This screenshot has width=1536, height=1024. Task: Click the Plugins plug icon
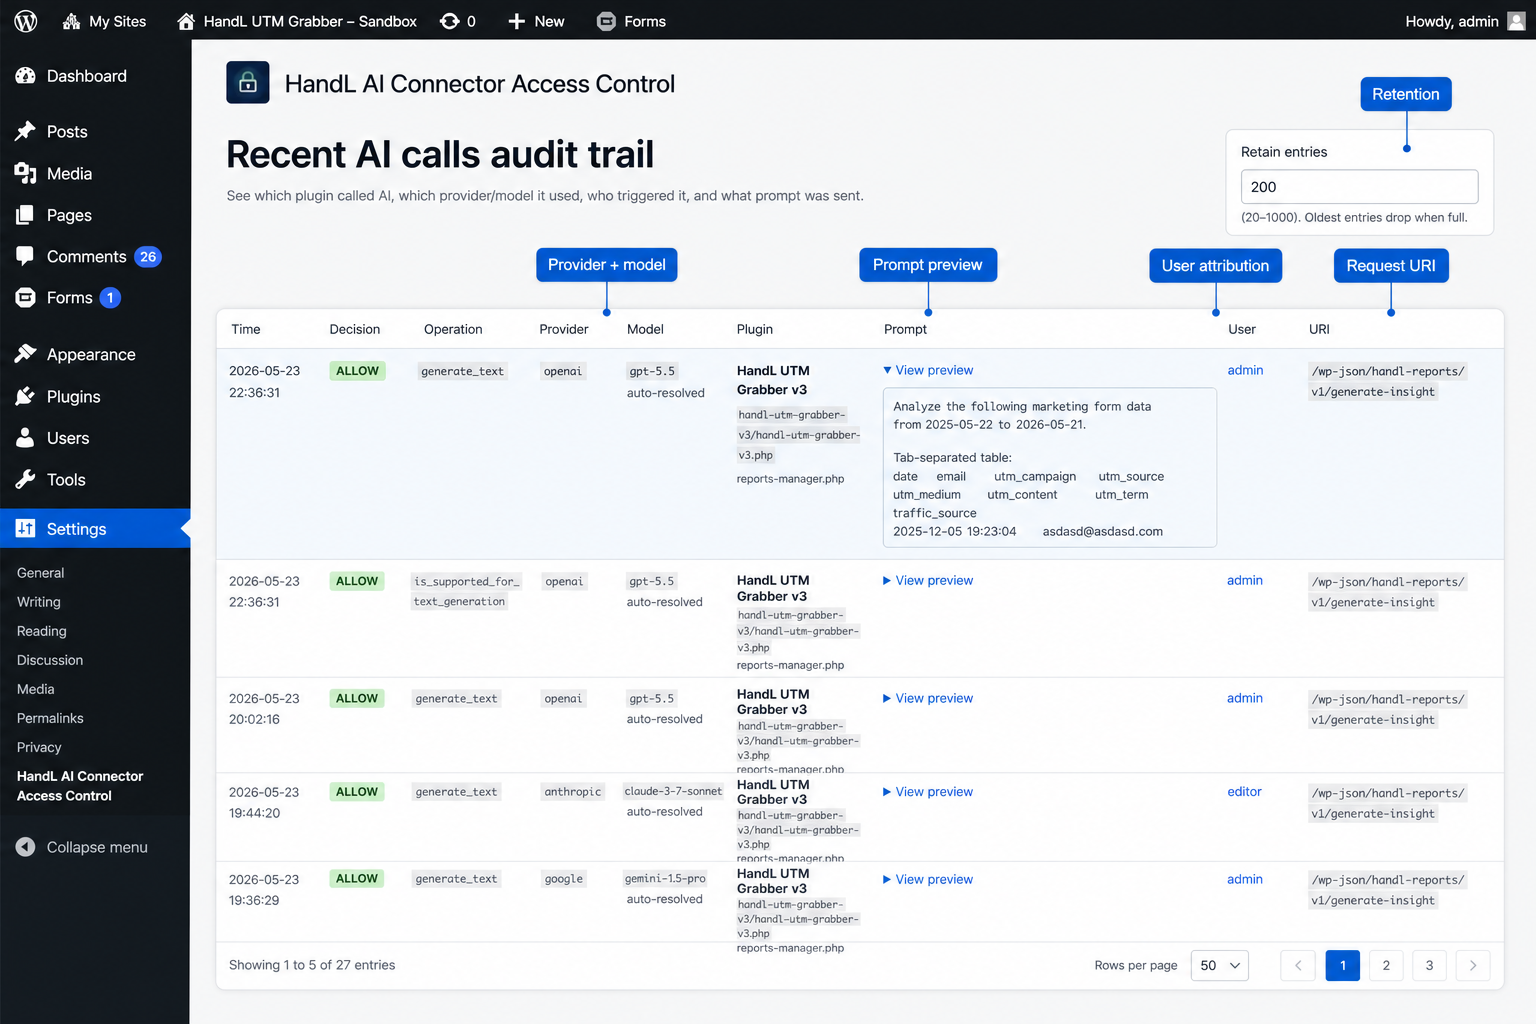point(26,396)
